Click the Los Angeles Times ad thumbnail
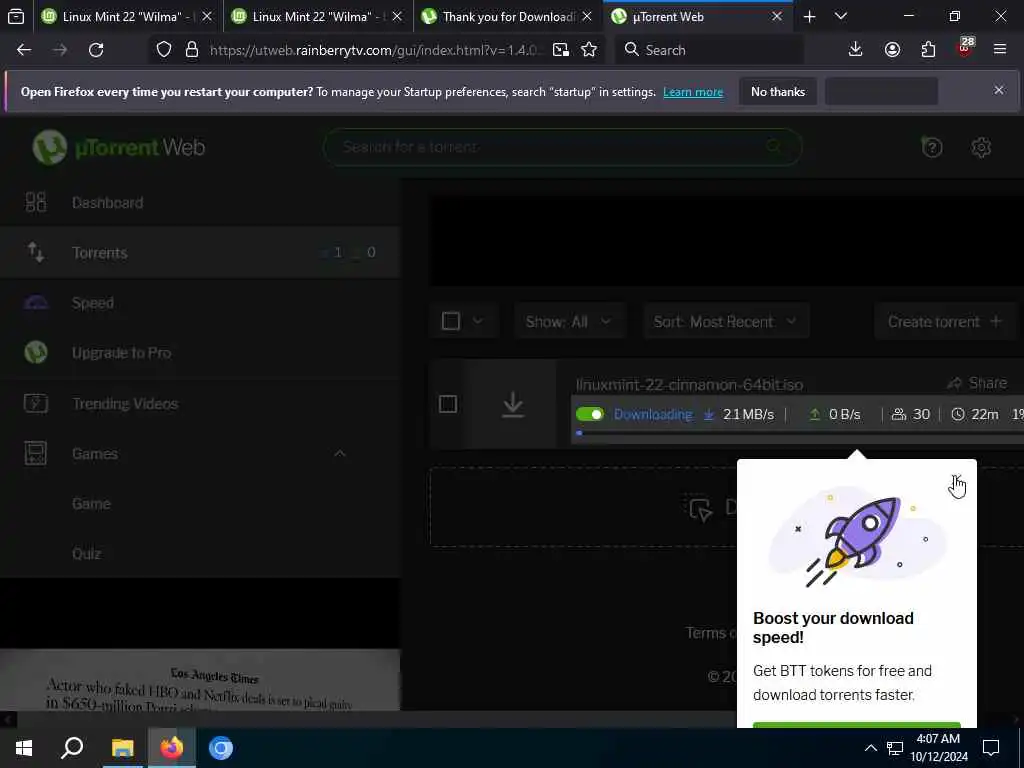 coord(199,680)
